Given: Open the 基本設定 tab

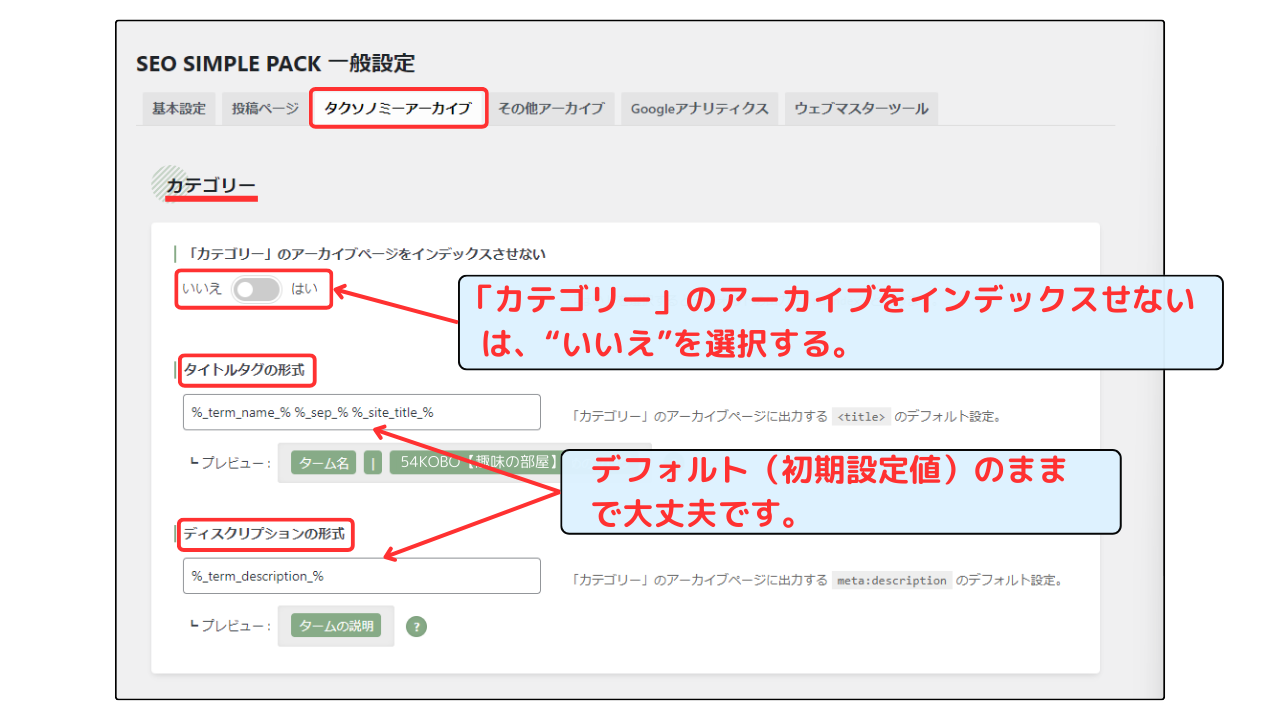Looking at the screenshot, I should click(178, 109).
